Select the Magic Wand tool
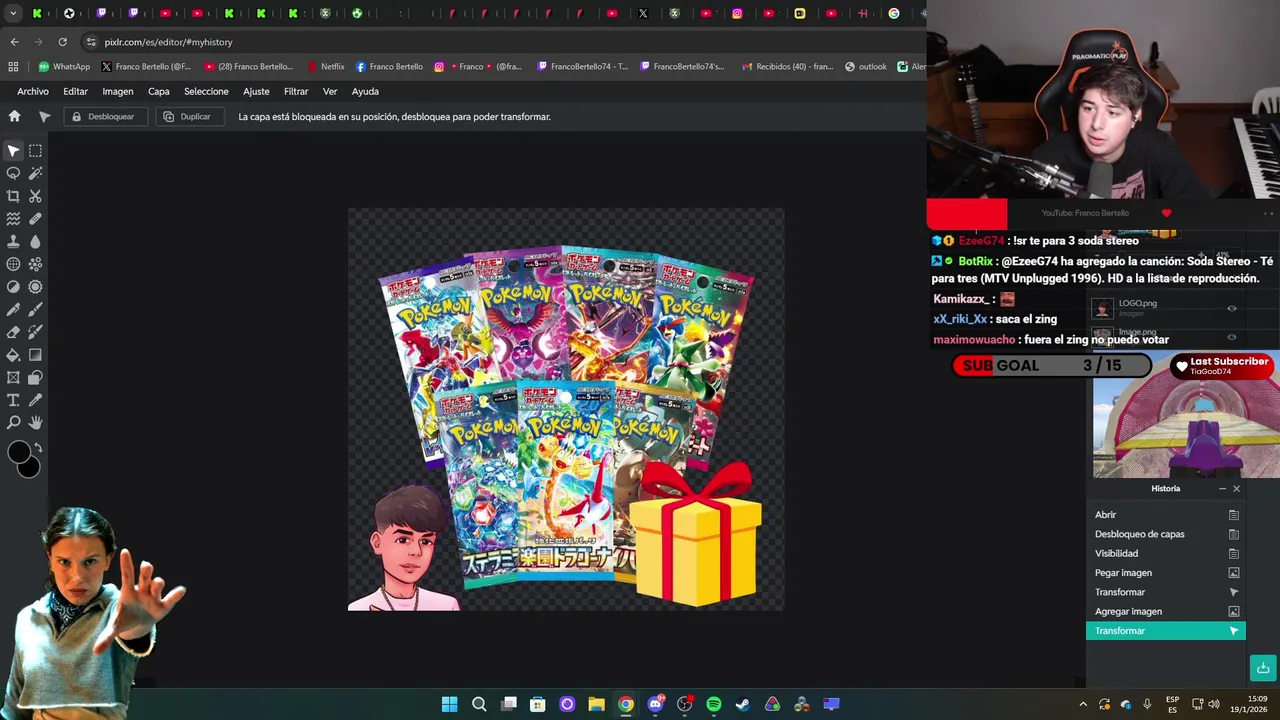This screenshot has height=720, width=1280. tap(35, 173)
